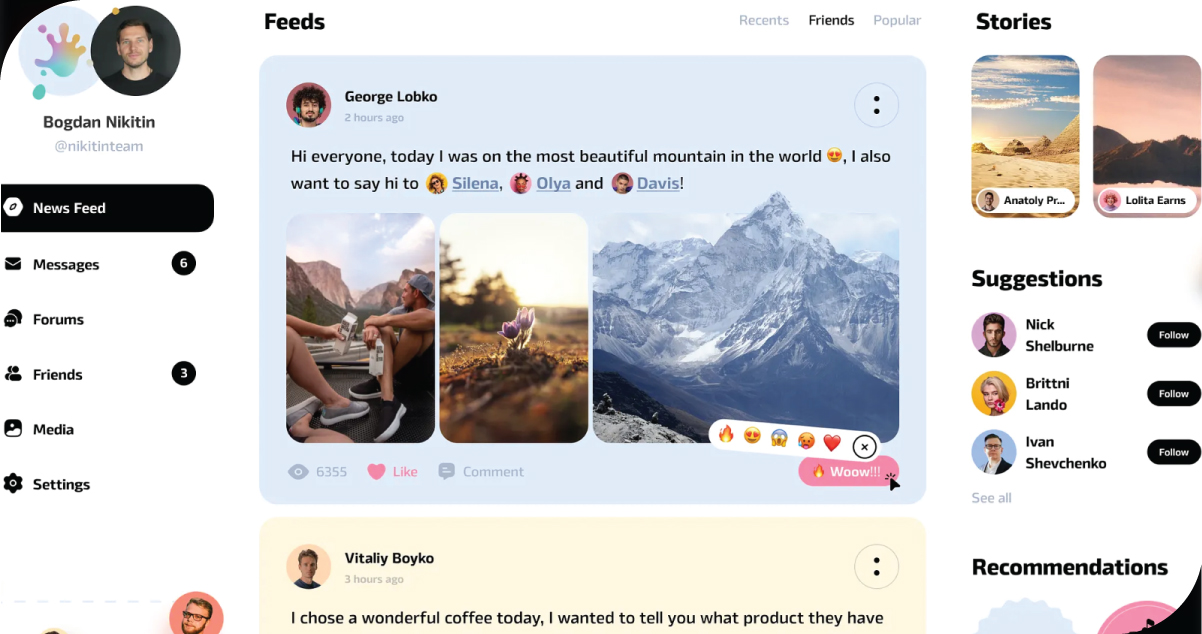This screenshot has height=634, width=1202.
Task: Follow Brittni Lando
Action: (x=1172, y=393)
